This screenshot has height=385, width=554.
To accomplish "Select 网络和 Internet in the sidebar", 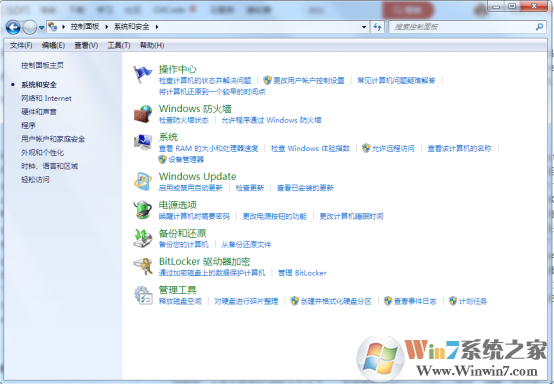I will tap(46, 98).
